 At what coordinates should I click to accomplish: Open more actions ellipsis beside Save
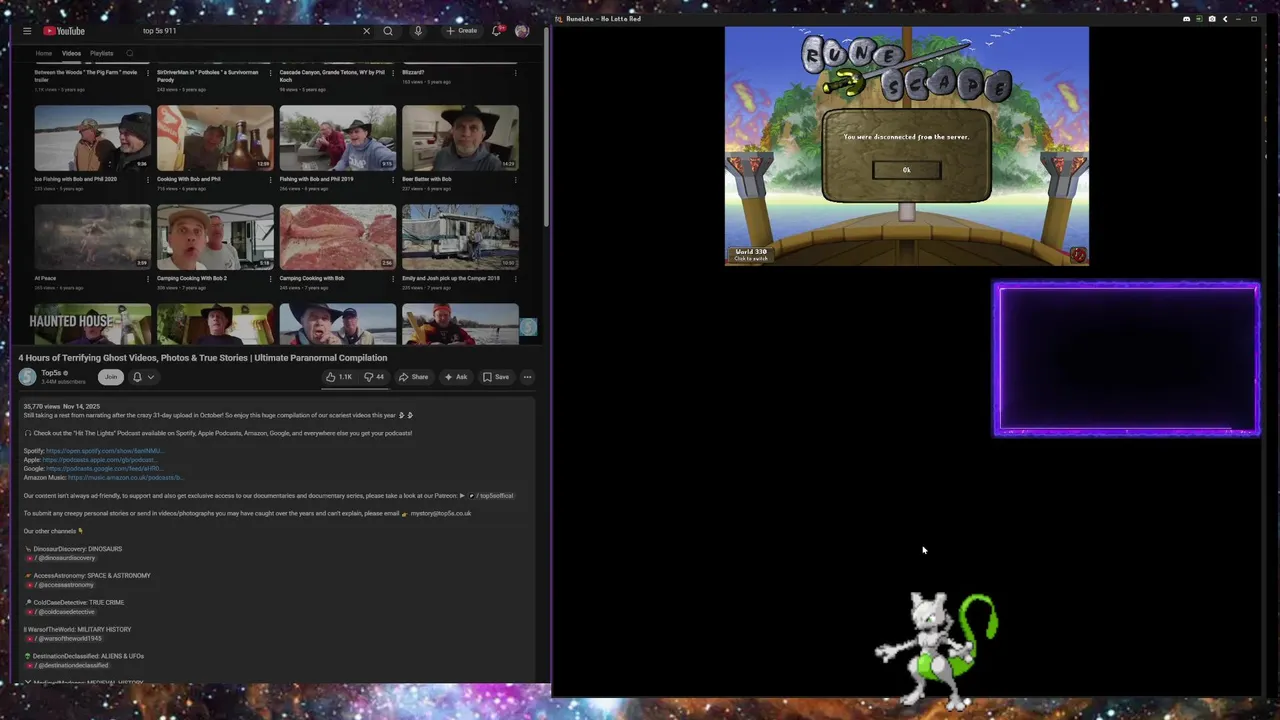coord(527,377)
